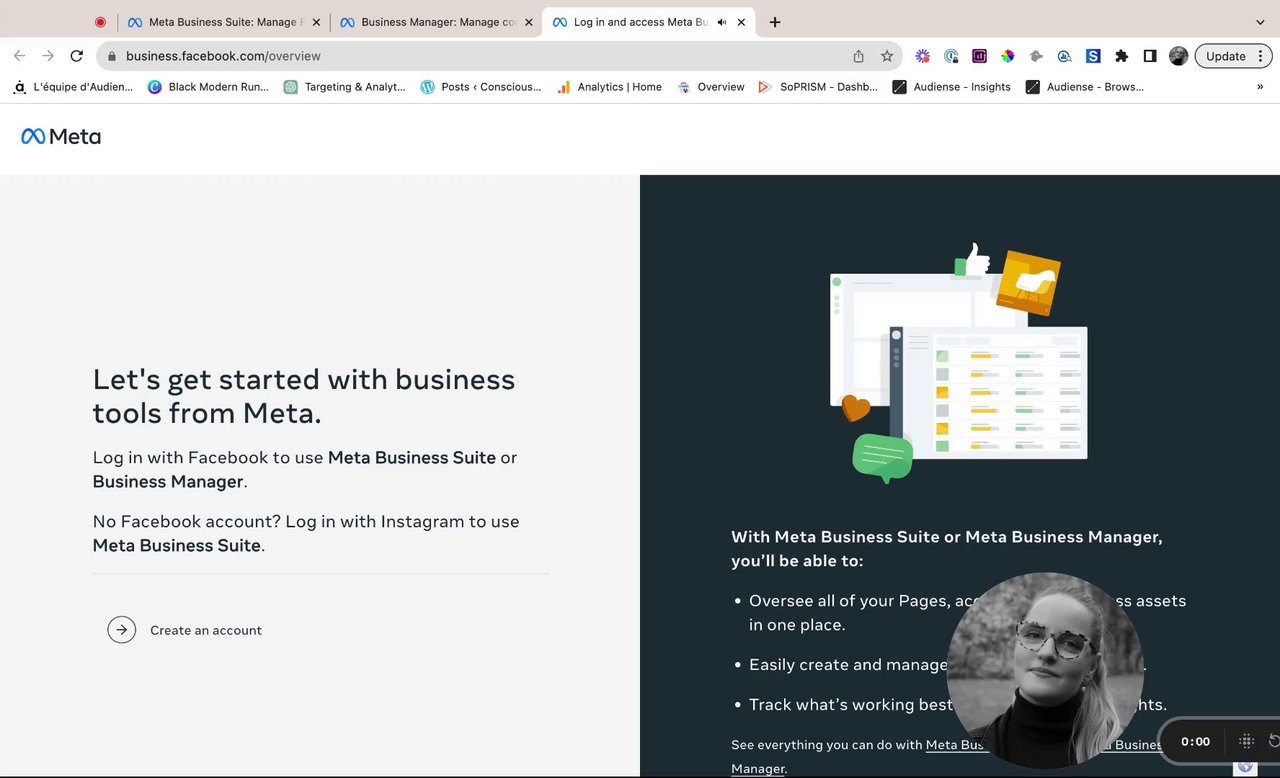Open the Extensions puzzle menu

coord(1122,56)
